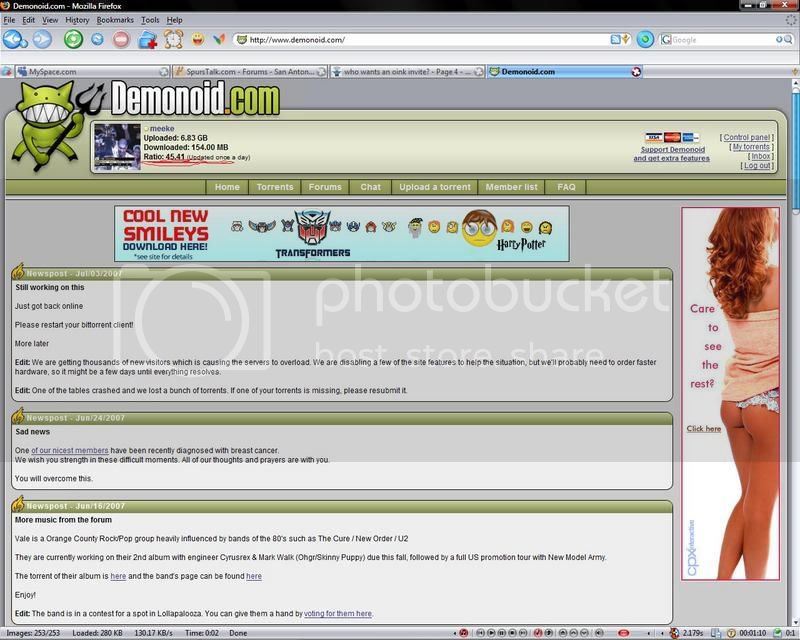800x640 pixels.
Task: Click the blue-green Go button beside the address bar
Action: point(645,39)
